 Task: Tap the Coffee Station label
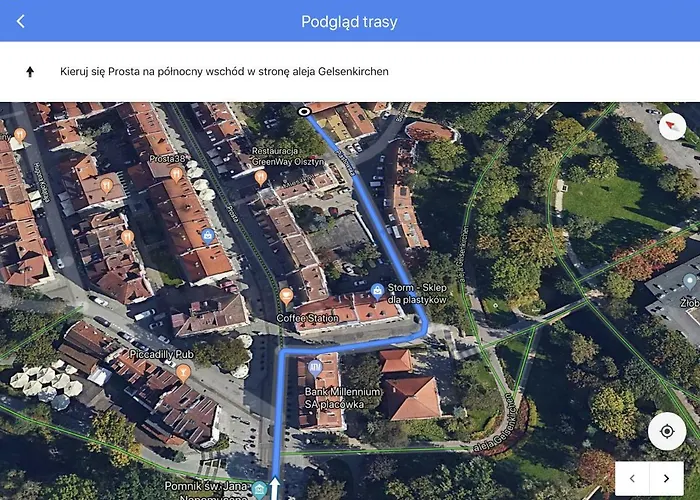(308, 318)
